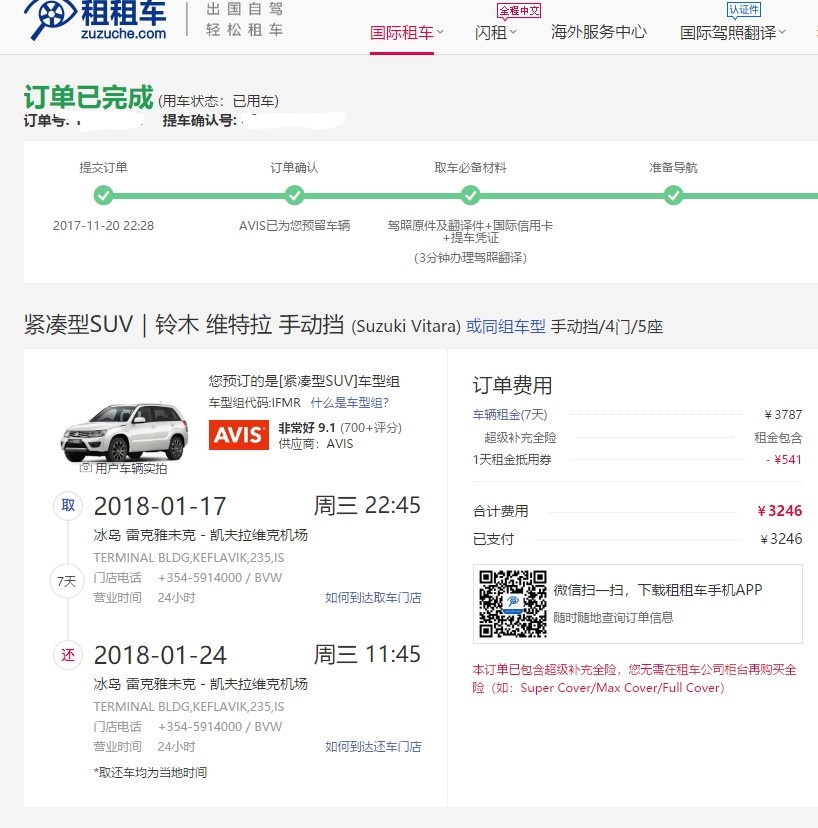Expand the 国际驾照翻译 dropdown menu
This screenshot has width=818, height=828.
click(x=733, y=32)
